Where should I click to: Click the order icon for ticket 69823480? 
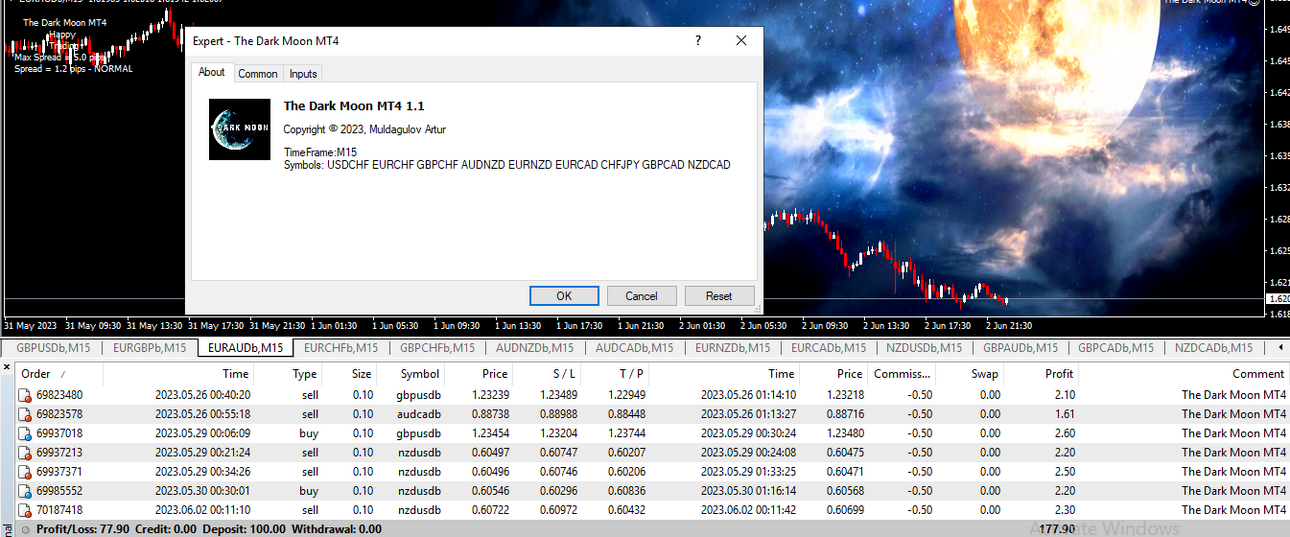(25, 395)
